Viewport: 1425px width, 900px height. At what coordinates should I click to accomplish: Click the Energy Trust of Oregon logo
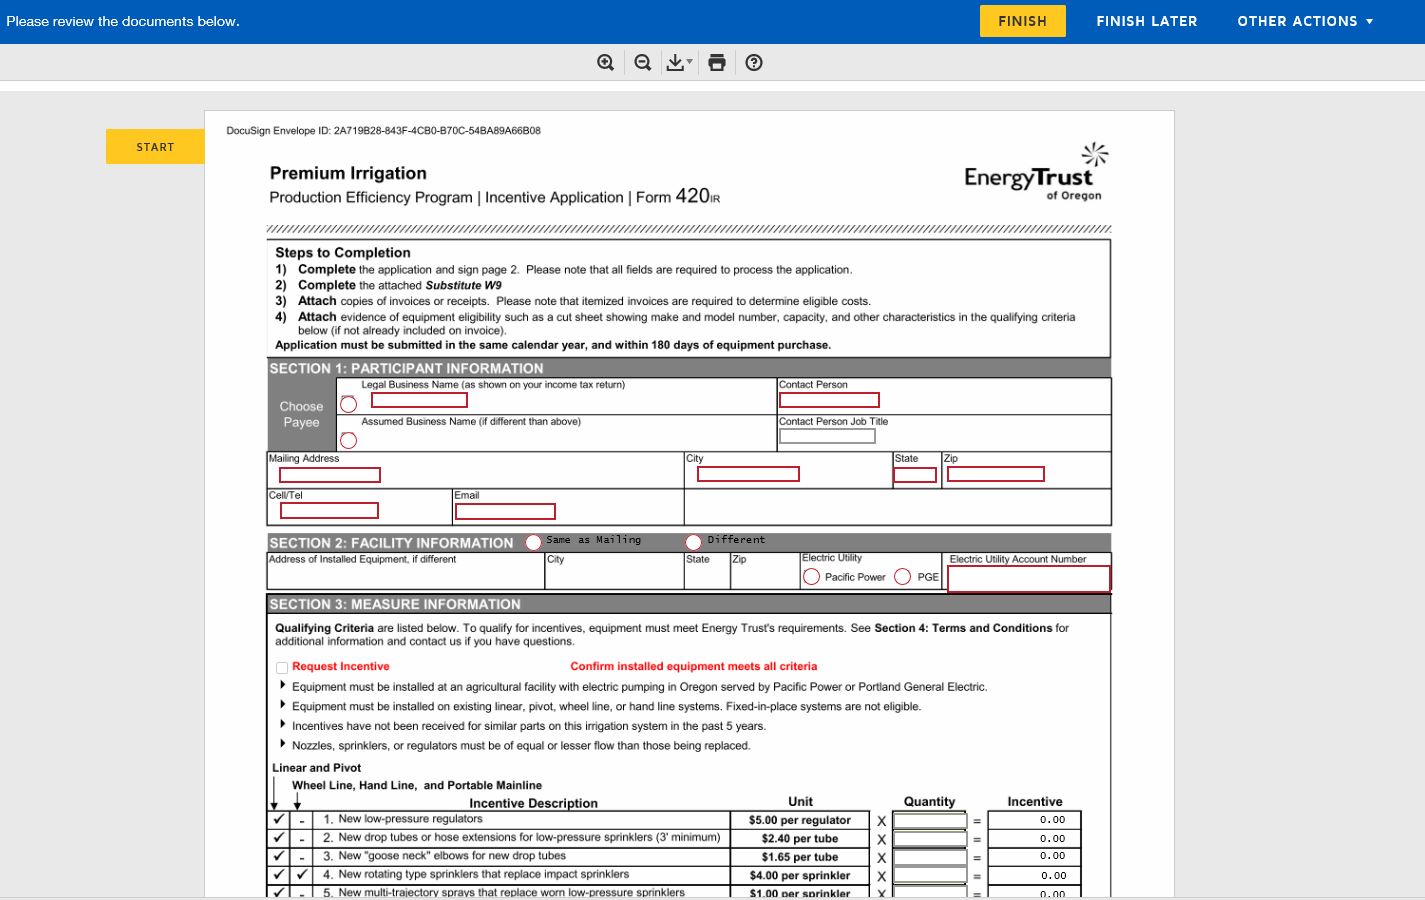1036,172
